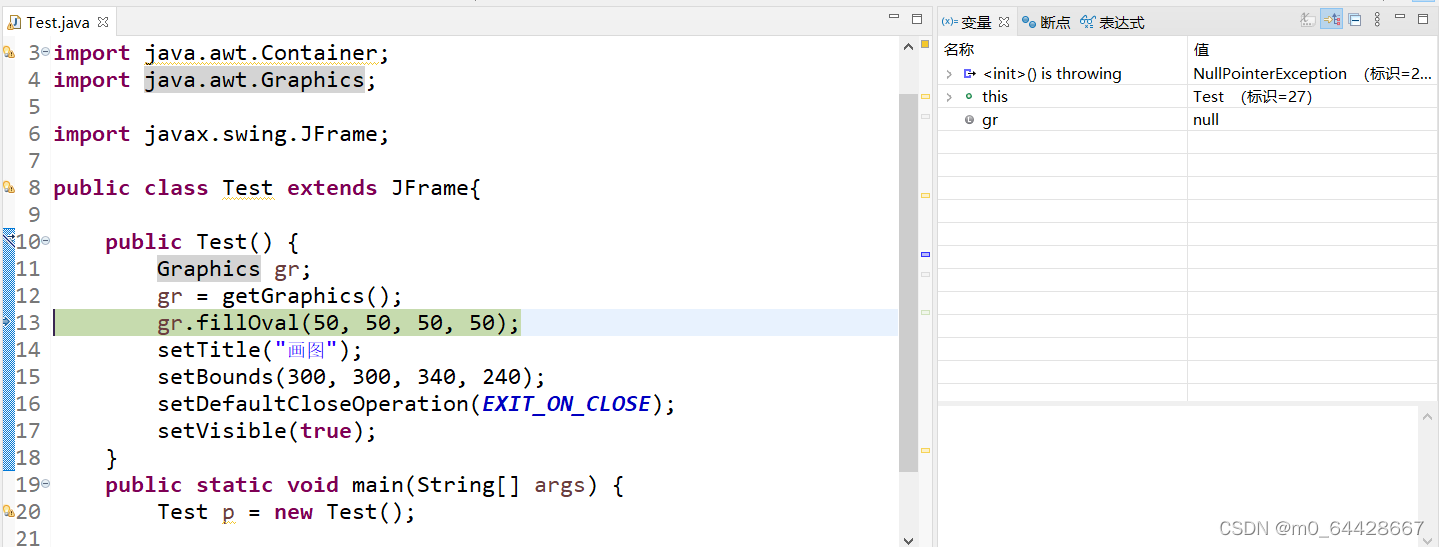Screen dimensions: 1439x547
Task: Click on 'setBounds(300, 300, 340, 240);' line
Action: tap(351, 377)
